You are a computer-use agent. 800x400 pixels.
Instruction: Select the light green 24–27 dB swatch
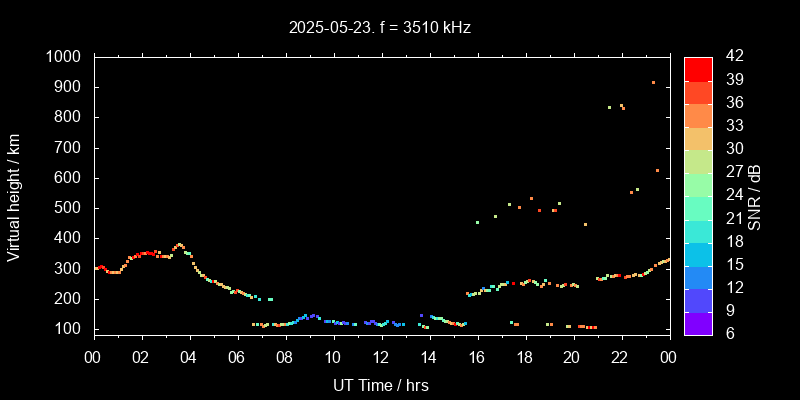pyautogui.click(x=698, y=184)
